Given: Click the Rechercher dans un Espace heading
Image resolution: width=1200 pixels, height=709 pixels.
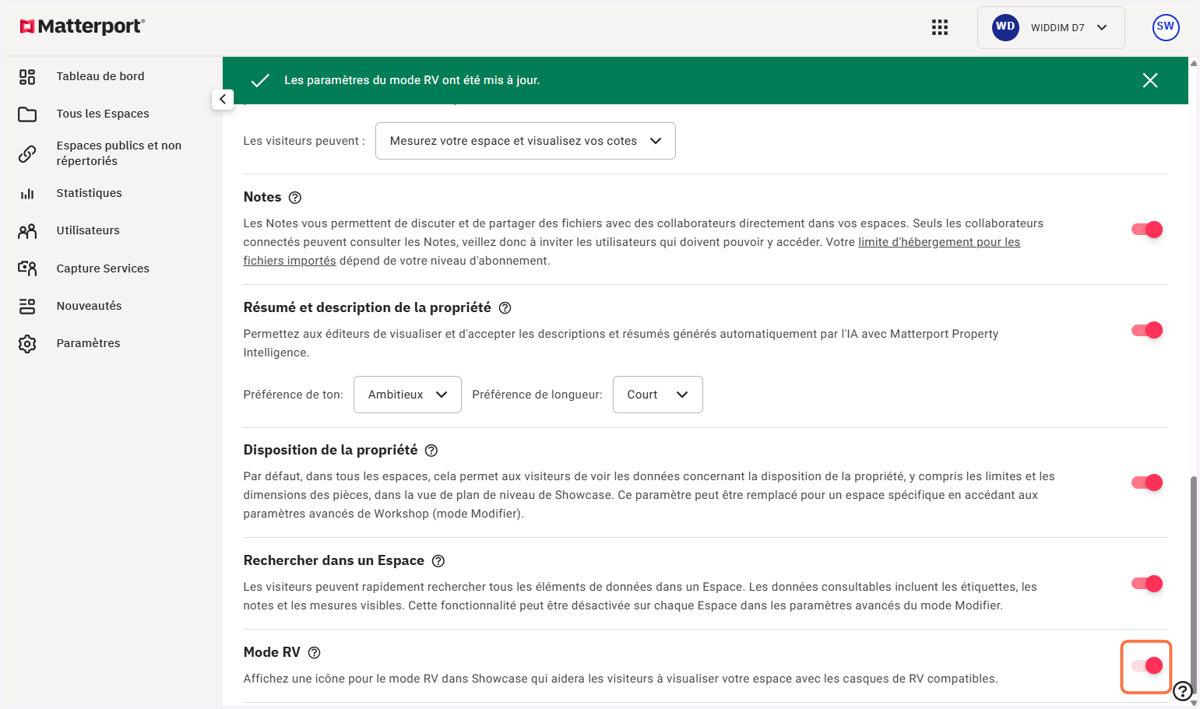Looking at the screenshot, I should click(x=334, y=560).
